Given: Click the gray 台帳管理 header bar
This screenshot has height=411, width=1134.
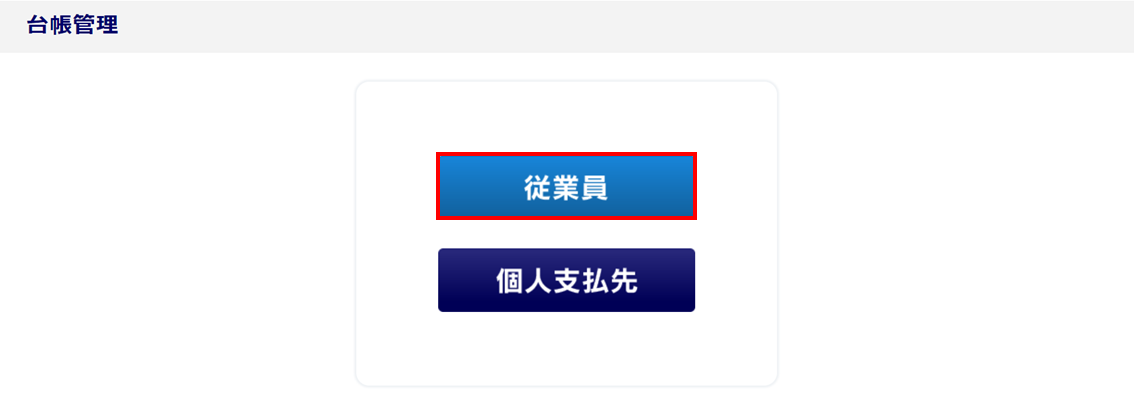Looking at the screenshot, I should (x=567, y=26).
